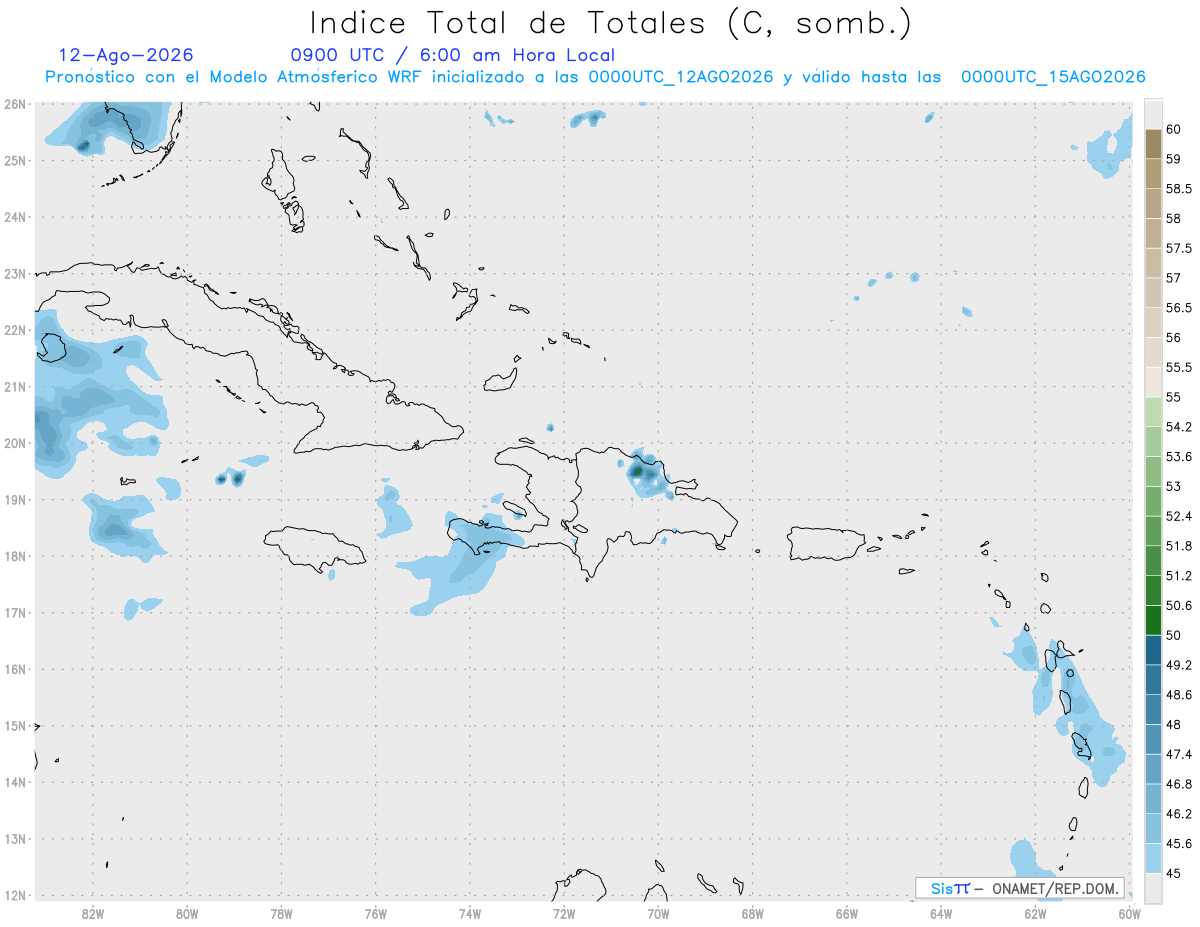
Task: Click the colorbar value label 57.5
Action: (1179, 248)
